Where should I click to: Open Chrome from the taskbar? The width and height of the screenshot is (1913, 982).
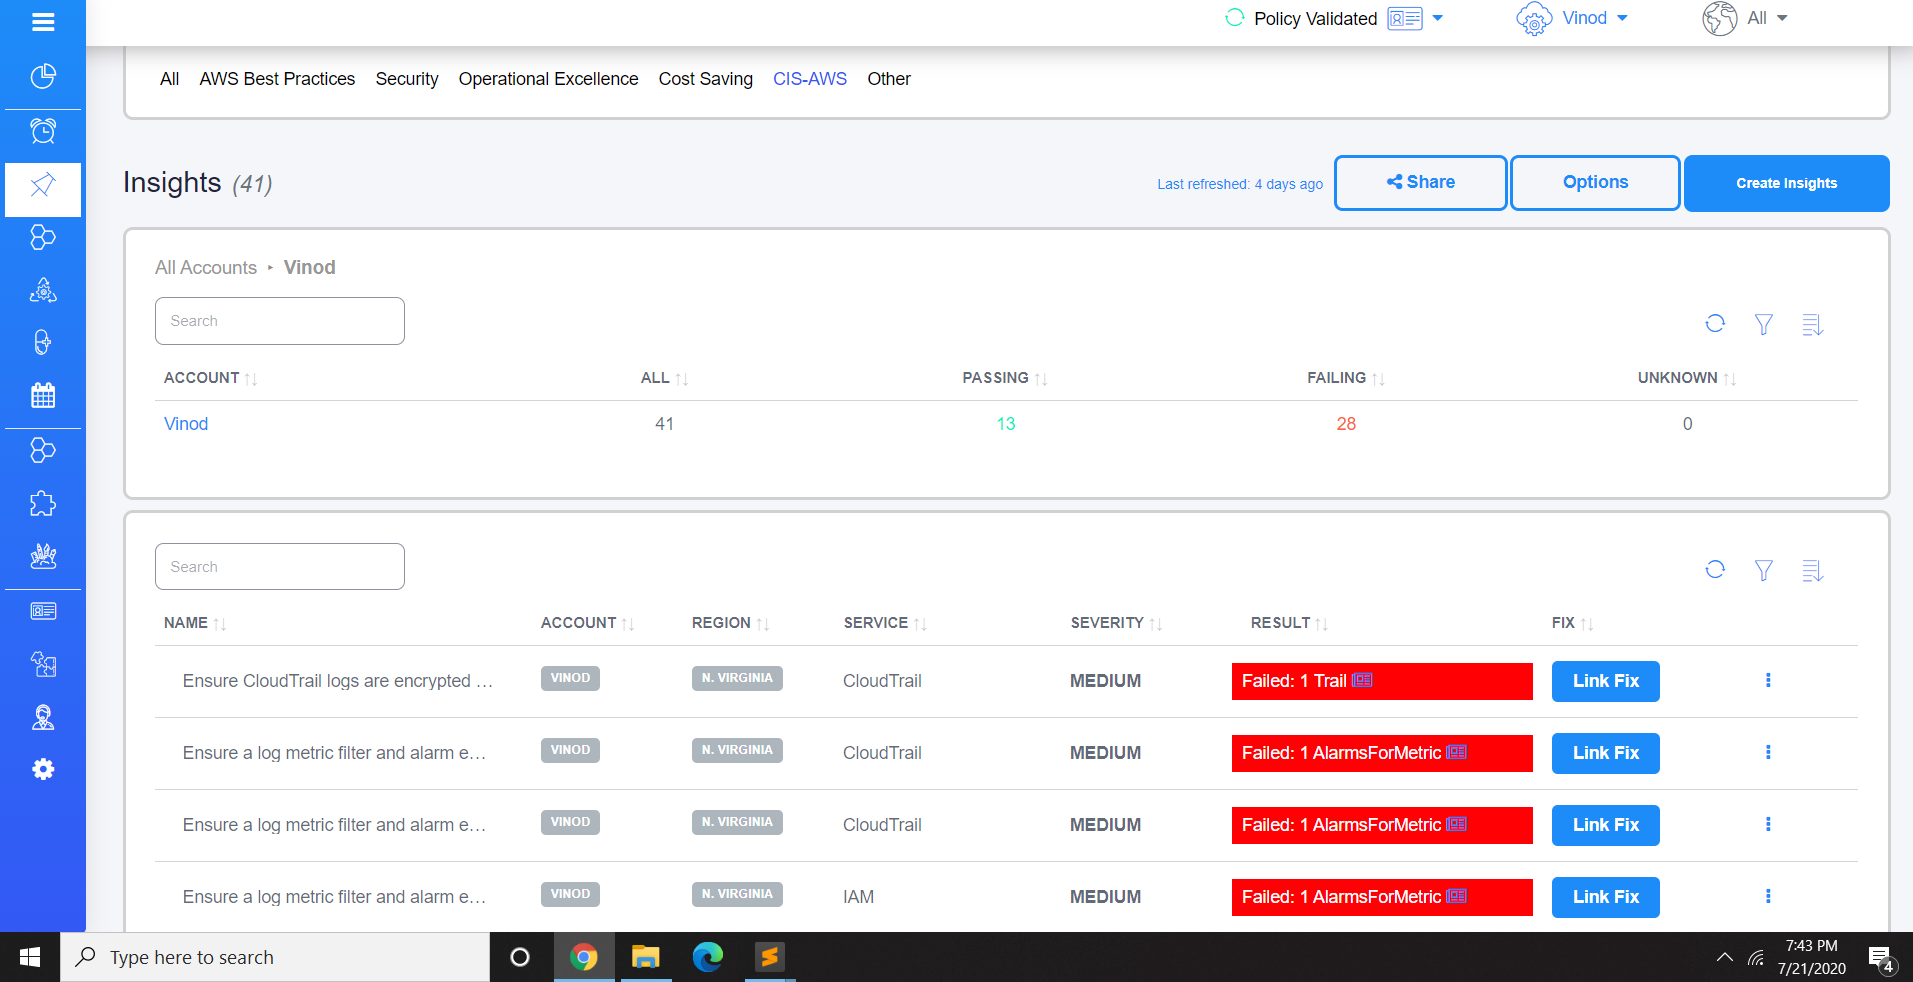[x=584, y=957]
